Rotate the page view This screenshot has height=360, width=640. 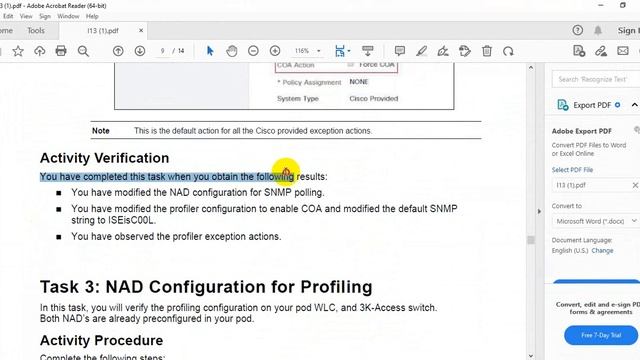(x=508, y=51)
